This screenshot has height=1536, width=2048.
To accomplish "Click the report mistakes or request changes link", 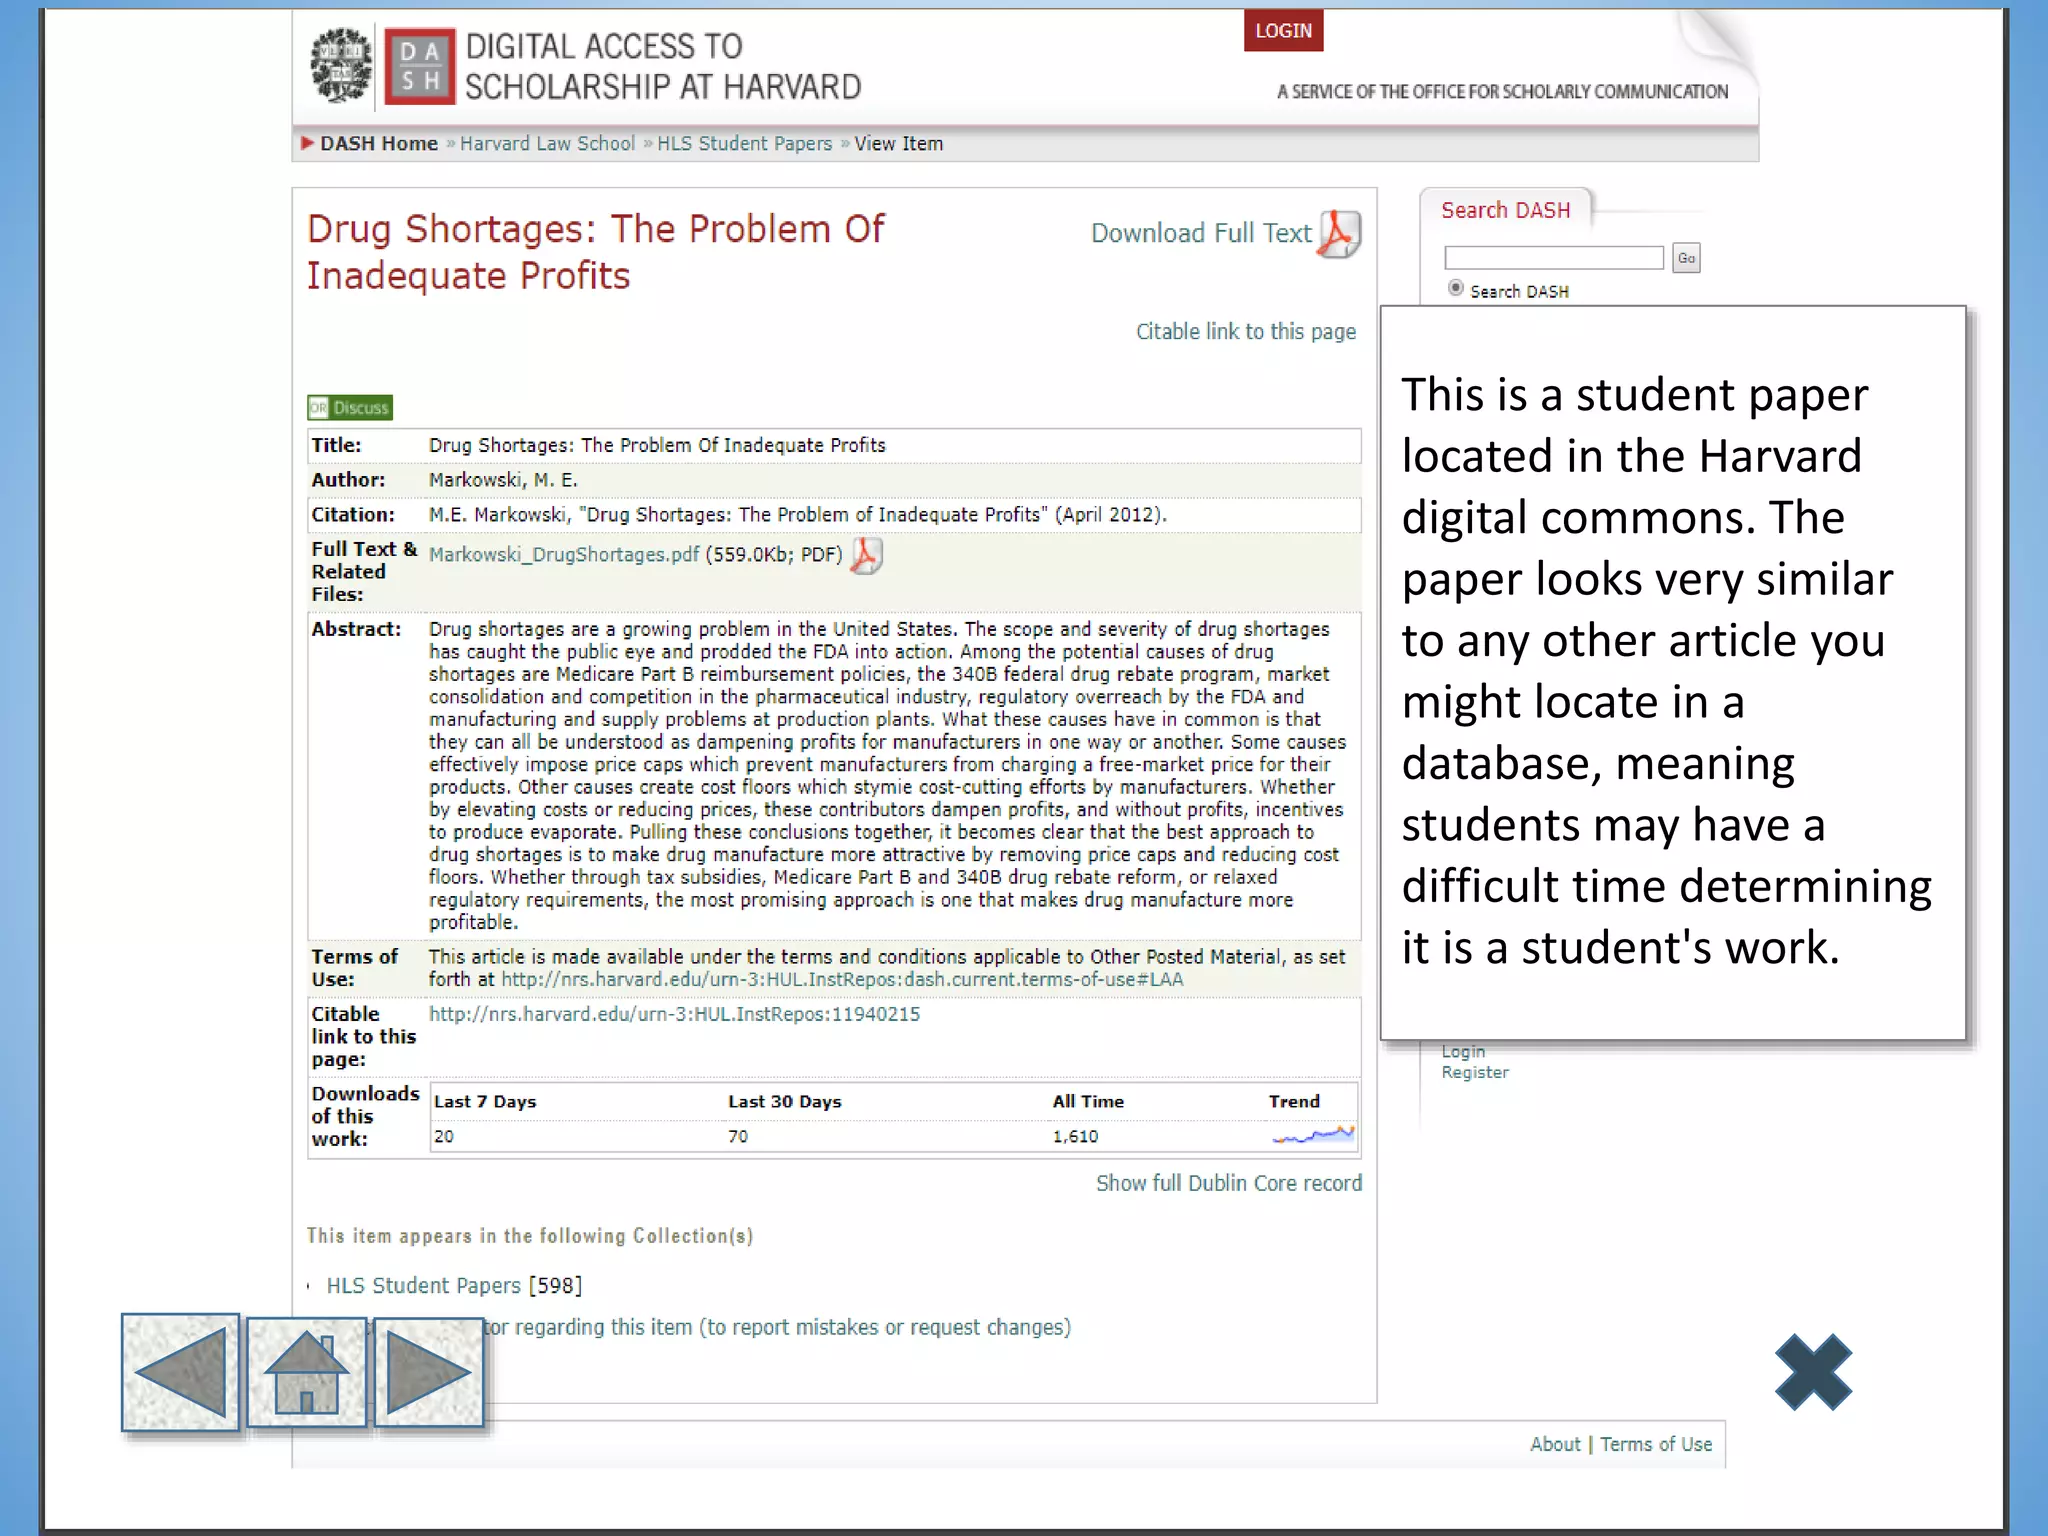I will coord(778,1328).
